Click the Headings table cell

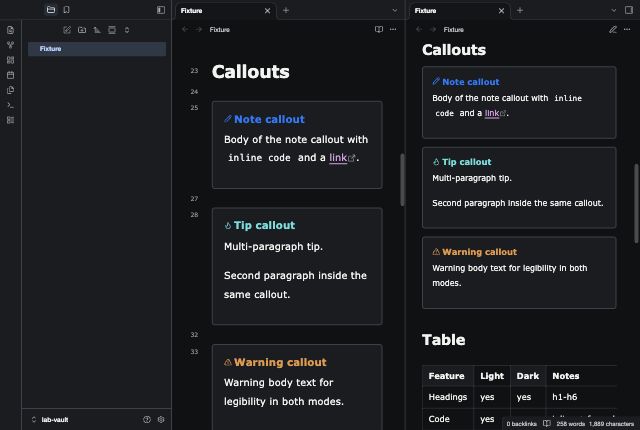point(448,397)
